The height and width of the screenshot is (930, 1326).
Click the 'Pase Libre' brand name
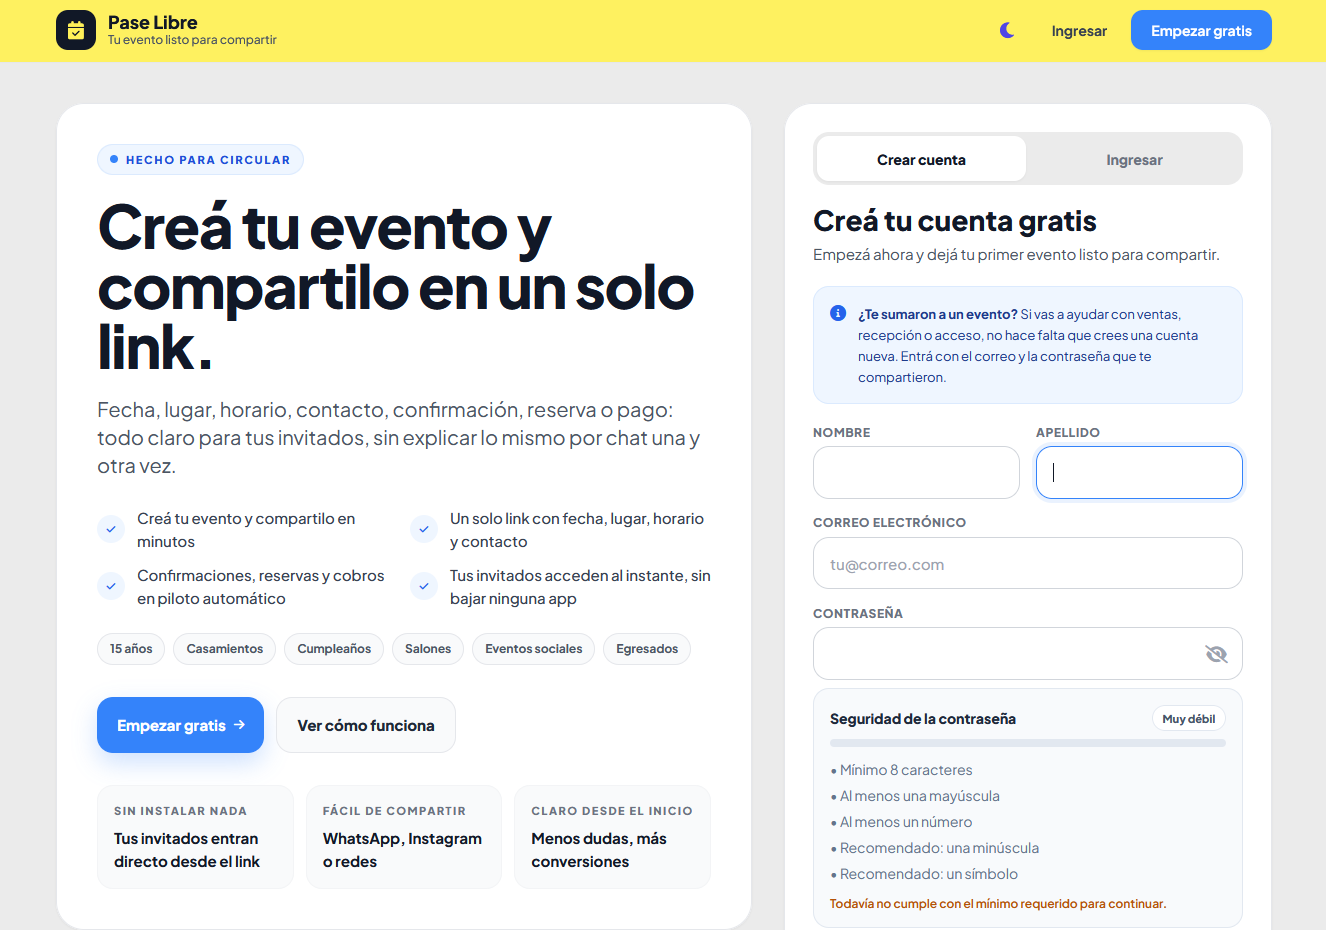pyautogui.click(x=153, y=22)
